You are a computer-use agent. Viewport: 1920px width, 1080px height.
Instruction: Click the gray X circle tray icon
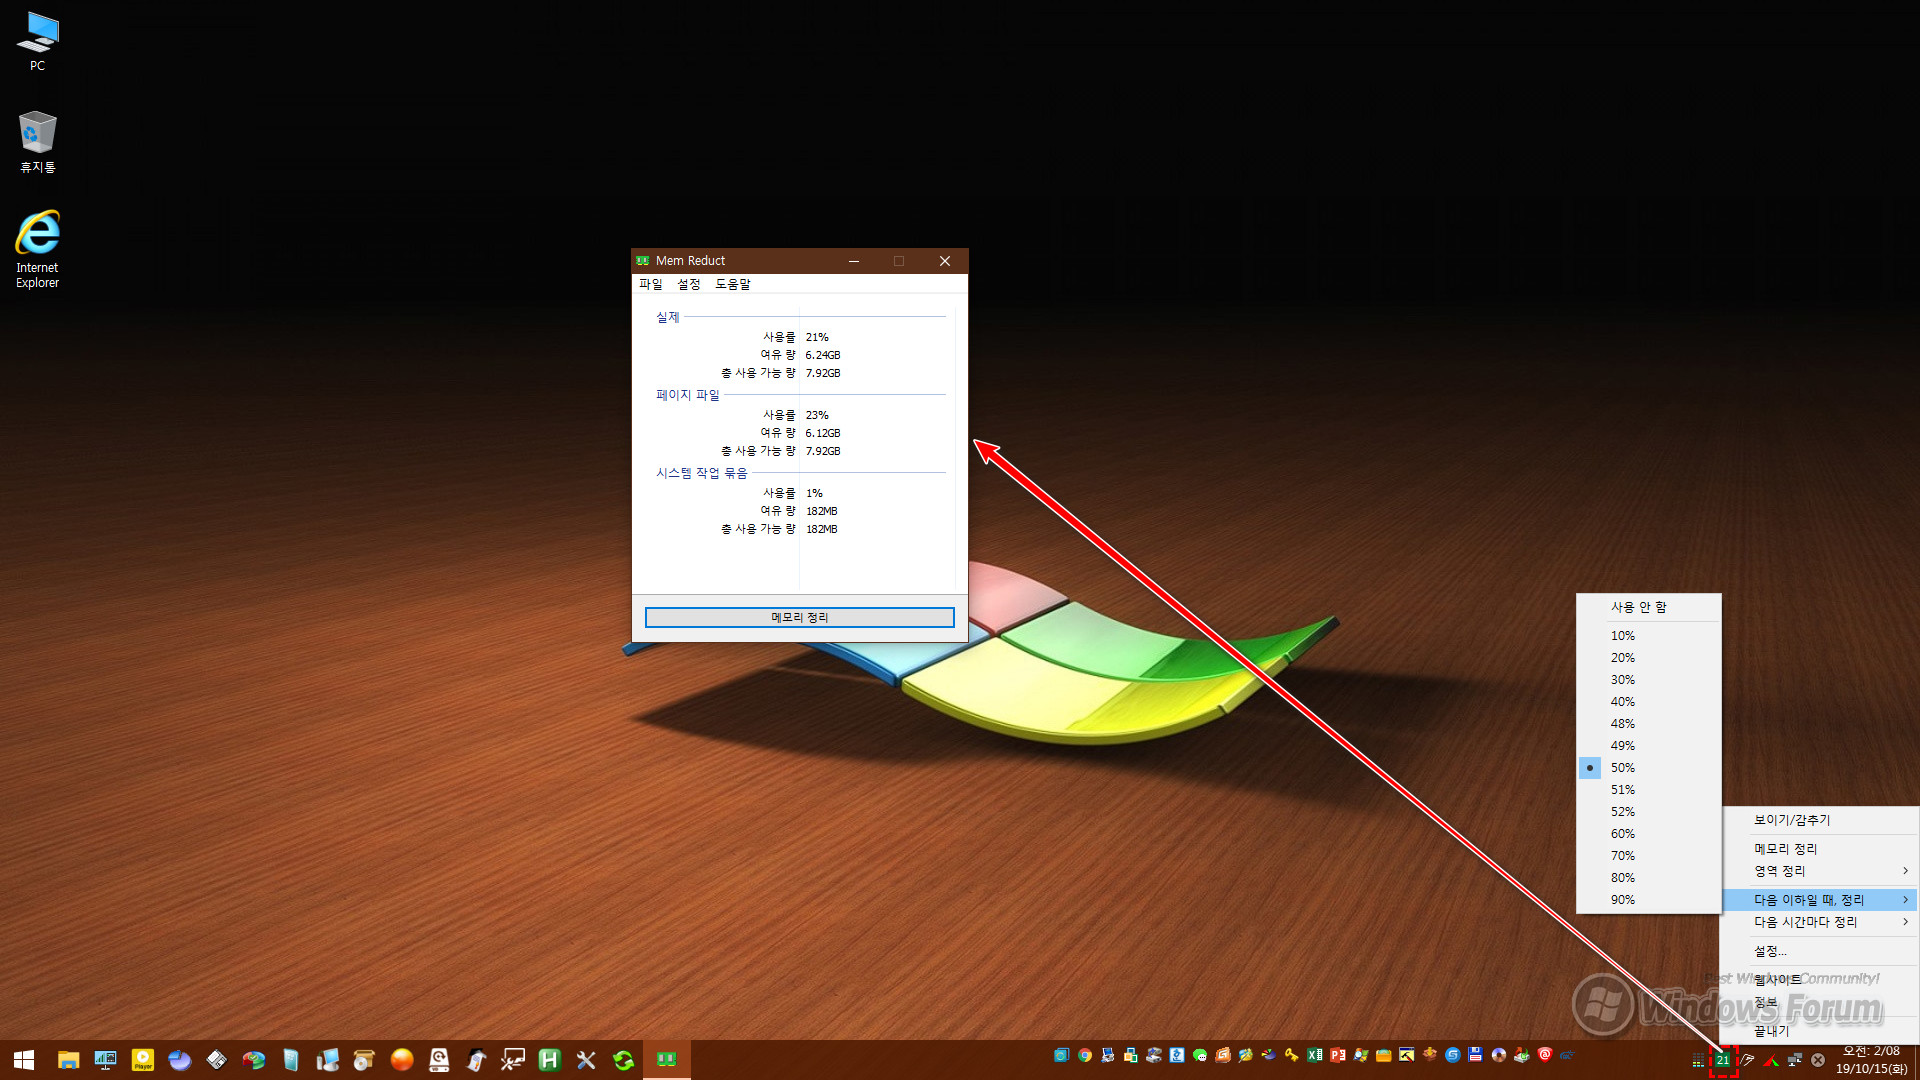[1818, 1060]
